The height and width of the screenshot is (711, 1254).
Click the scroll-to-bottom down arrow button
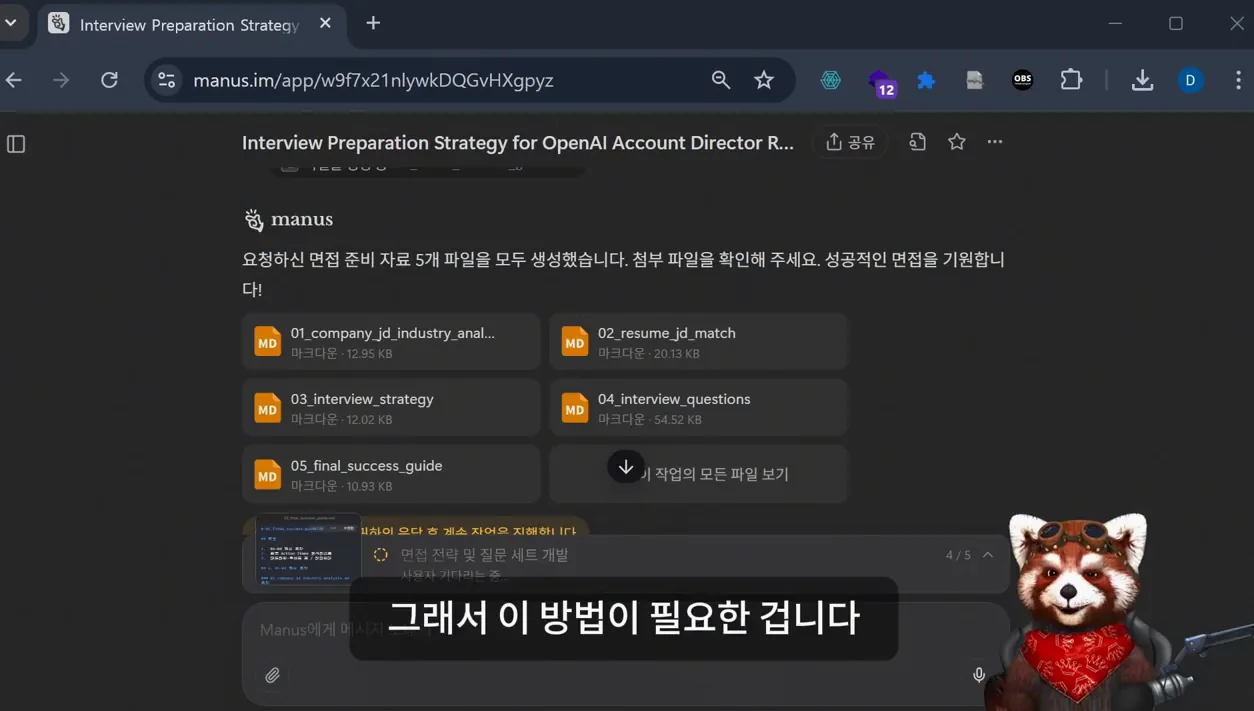point(626,466)
